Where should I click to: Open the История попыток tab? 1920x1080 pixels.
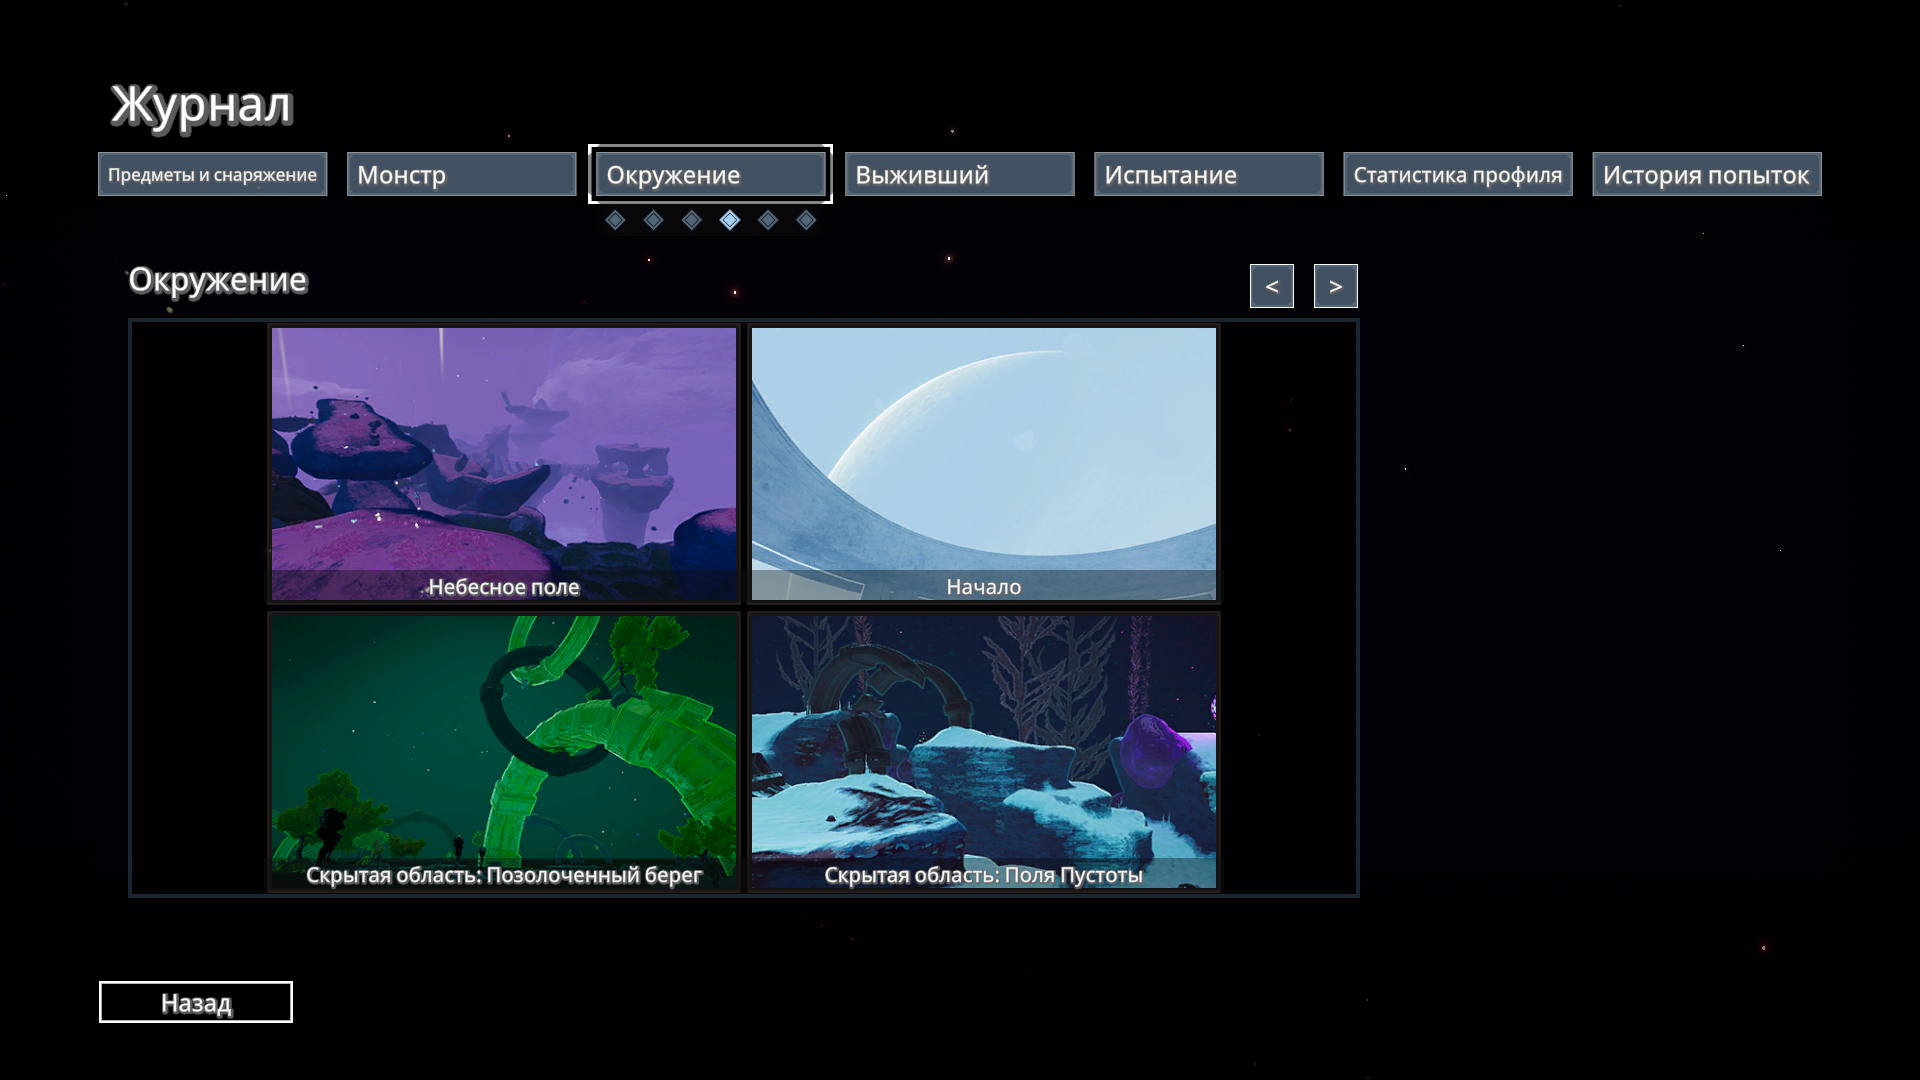1706,174
